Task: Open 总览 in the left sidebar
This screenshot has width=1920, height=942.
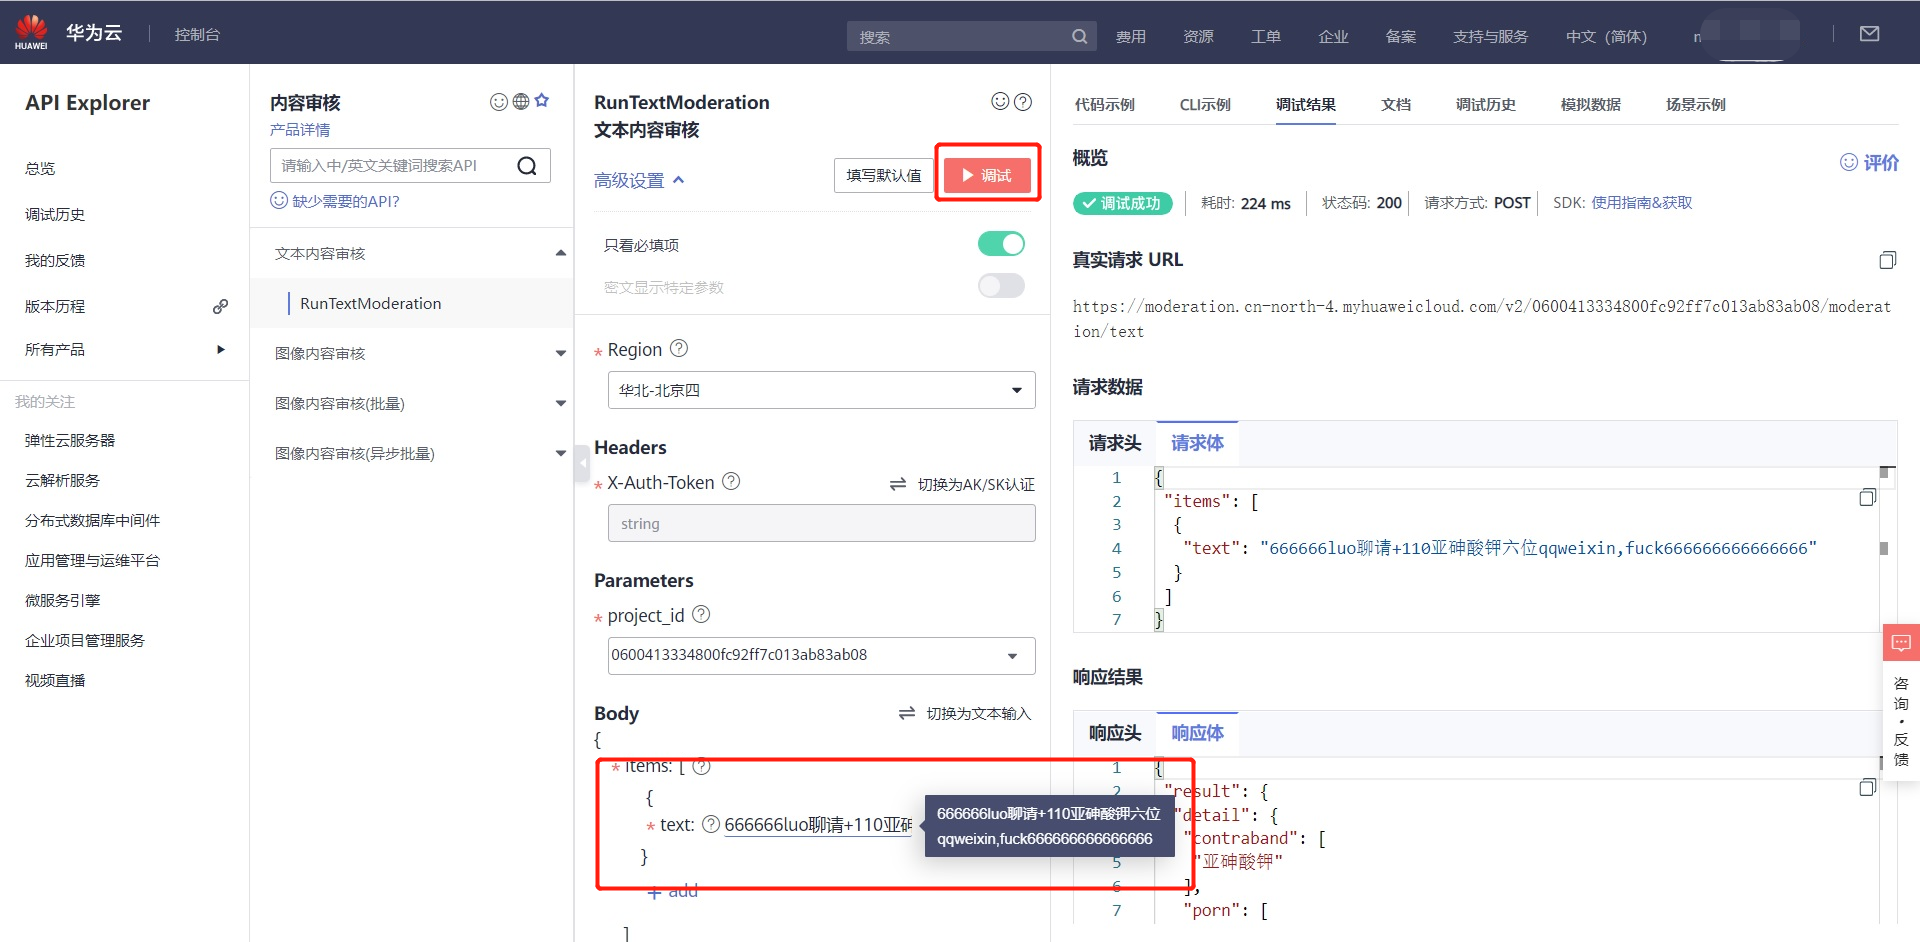Action: pyautogui.click(x=40, y=168)
